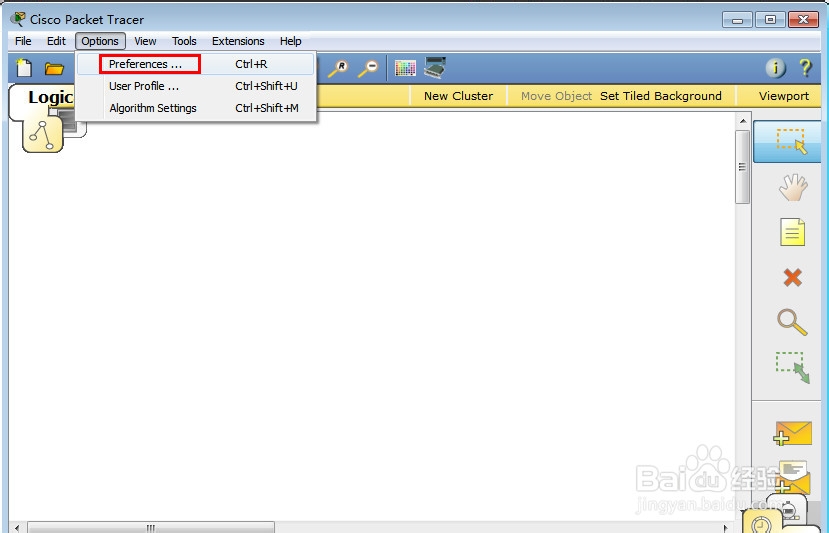829x533 pixels.
Task: Click the horizontal scrollbar thumb
Action: [151, 528]
